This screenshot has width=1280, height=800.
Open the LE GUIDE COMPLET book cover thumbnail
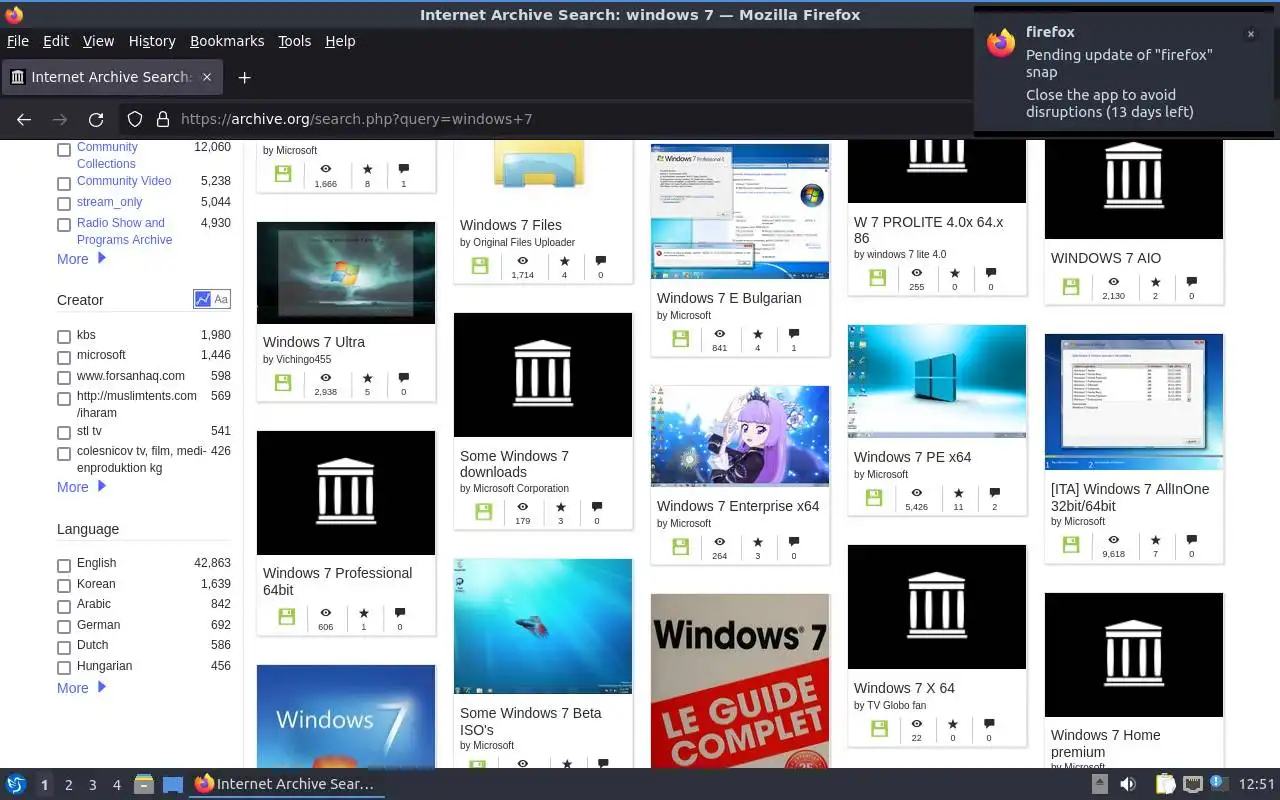[740, 681]
